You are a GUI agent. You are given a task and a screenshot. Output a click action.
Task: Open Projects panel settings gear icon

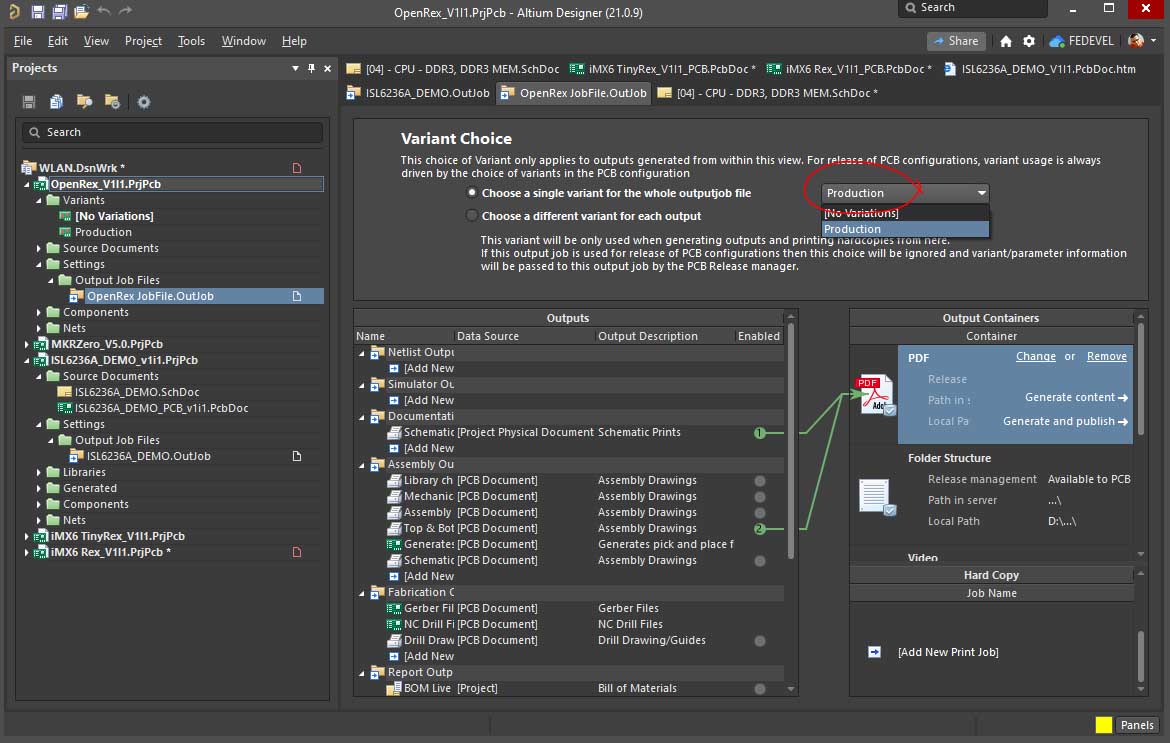click(144, 102)
